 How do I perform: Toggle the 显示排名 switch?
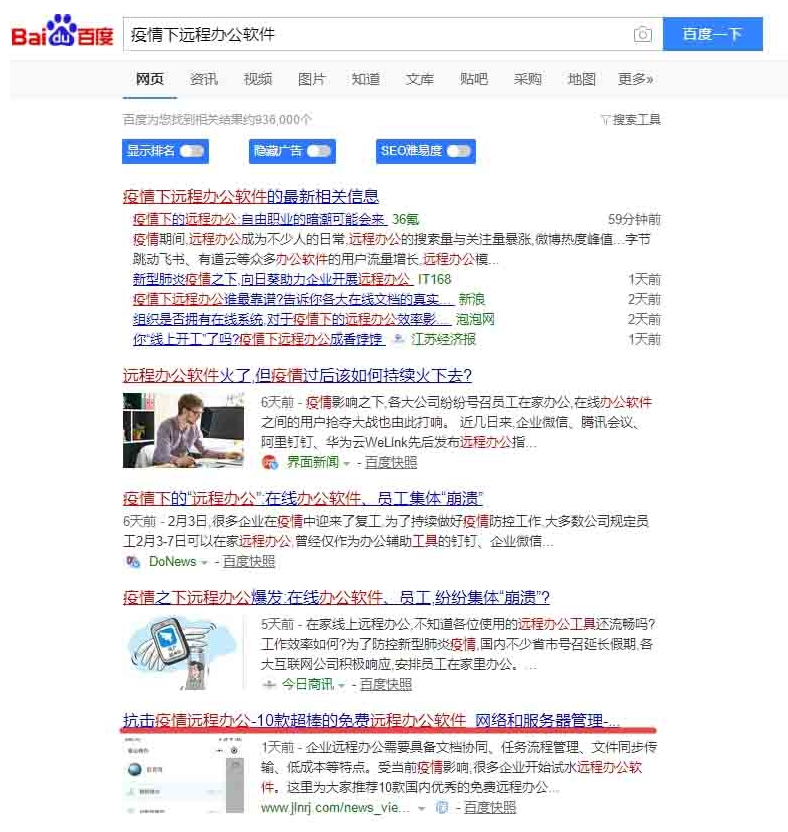[192, 151]
